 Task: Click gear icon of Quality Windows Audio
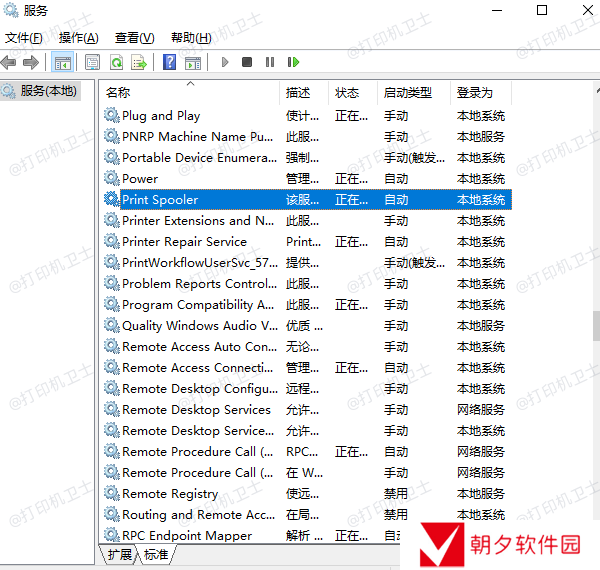(112, 326)
